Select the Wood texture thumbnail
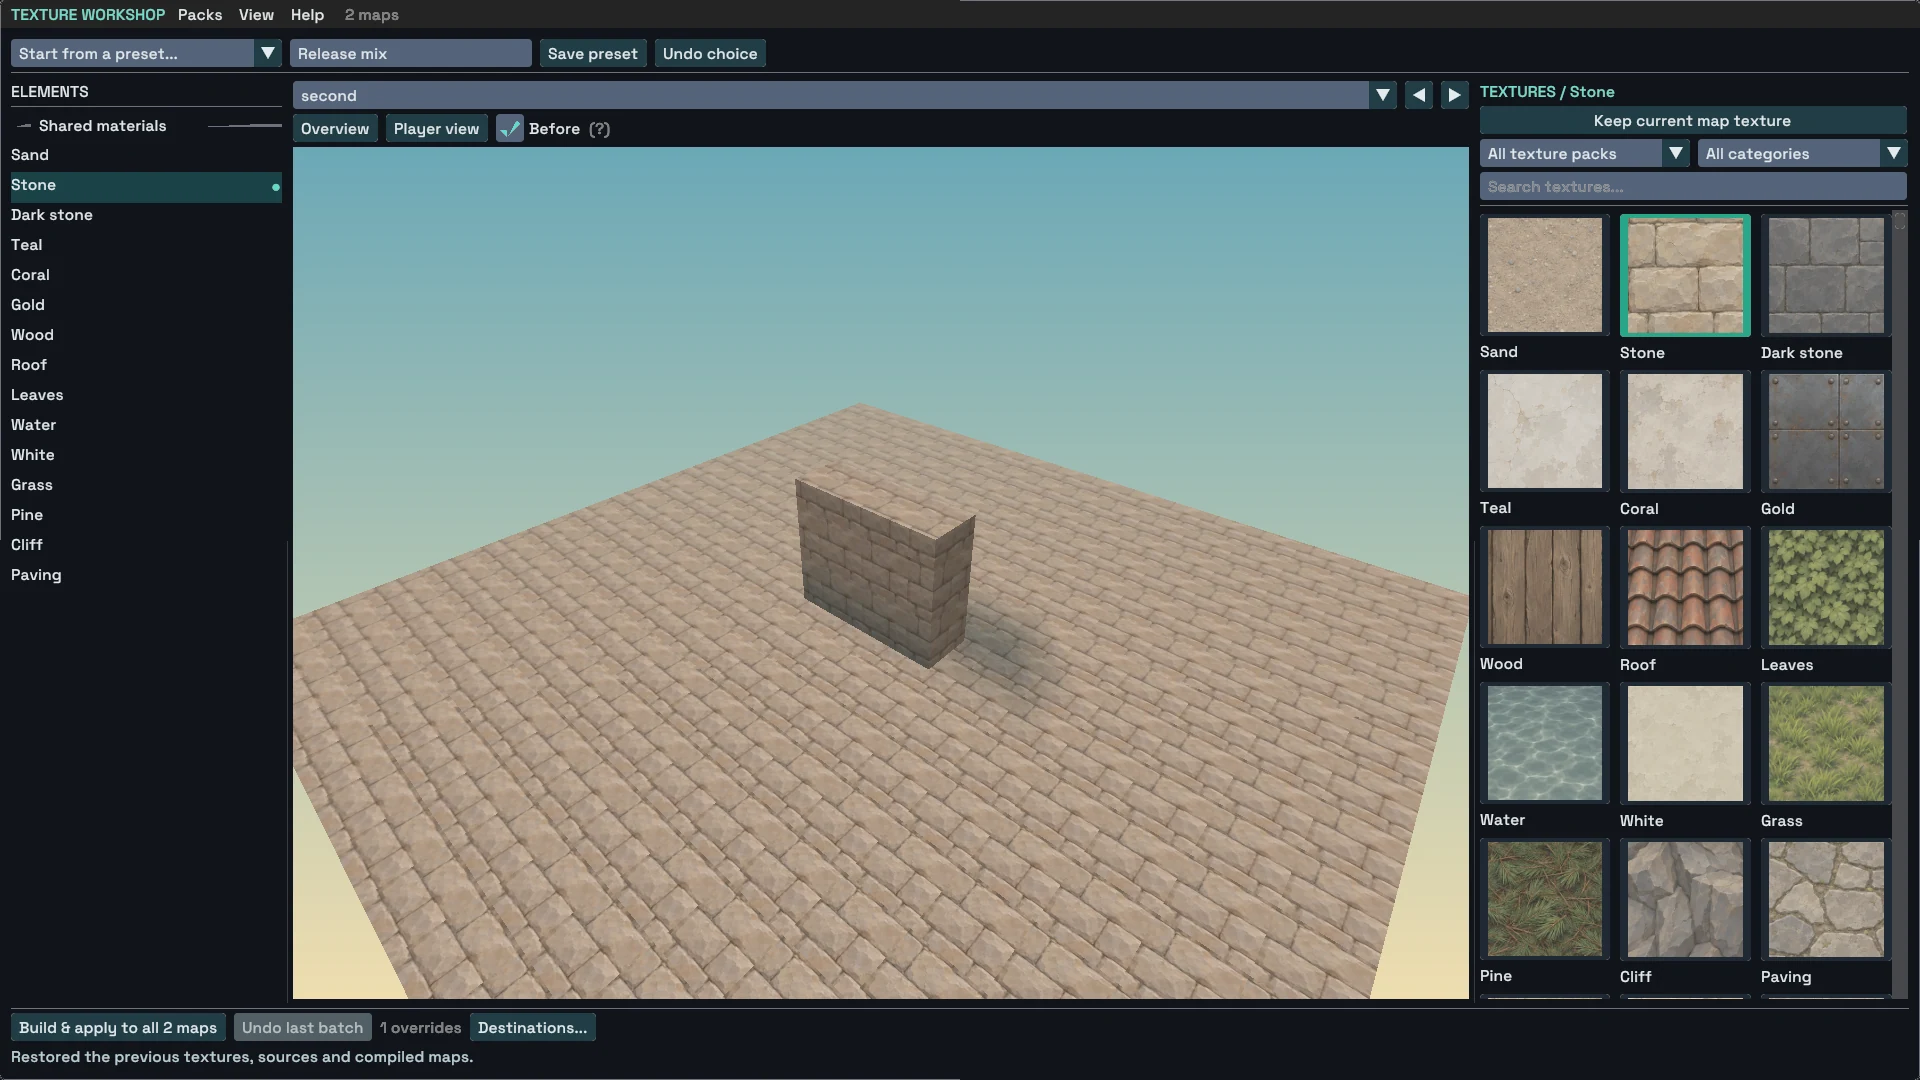The image size is (1920, 1080). click(x=1544, y=587)
